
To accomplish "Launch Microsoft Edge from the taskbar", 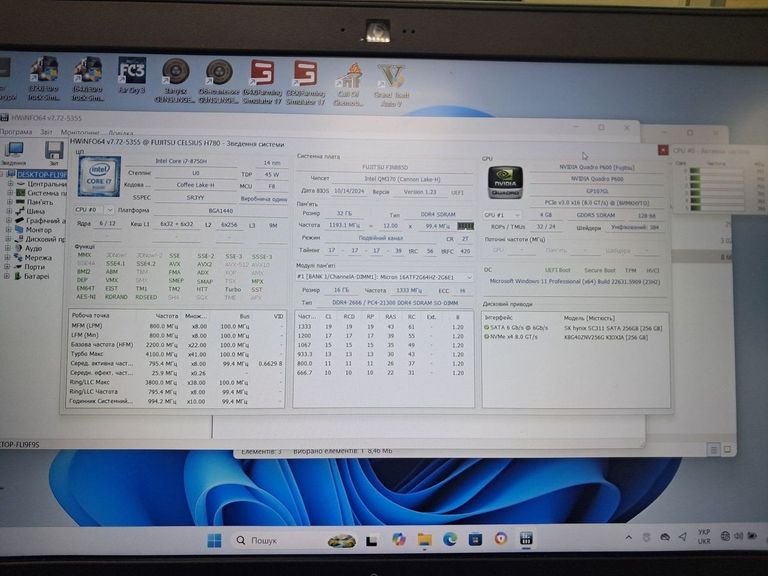I will 450,539.
